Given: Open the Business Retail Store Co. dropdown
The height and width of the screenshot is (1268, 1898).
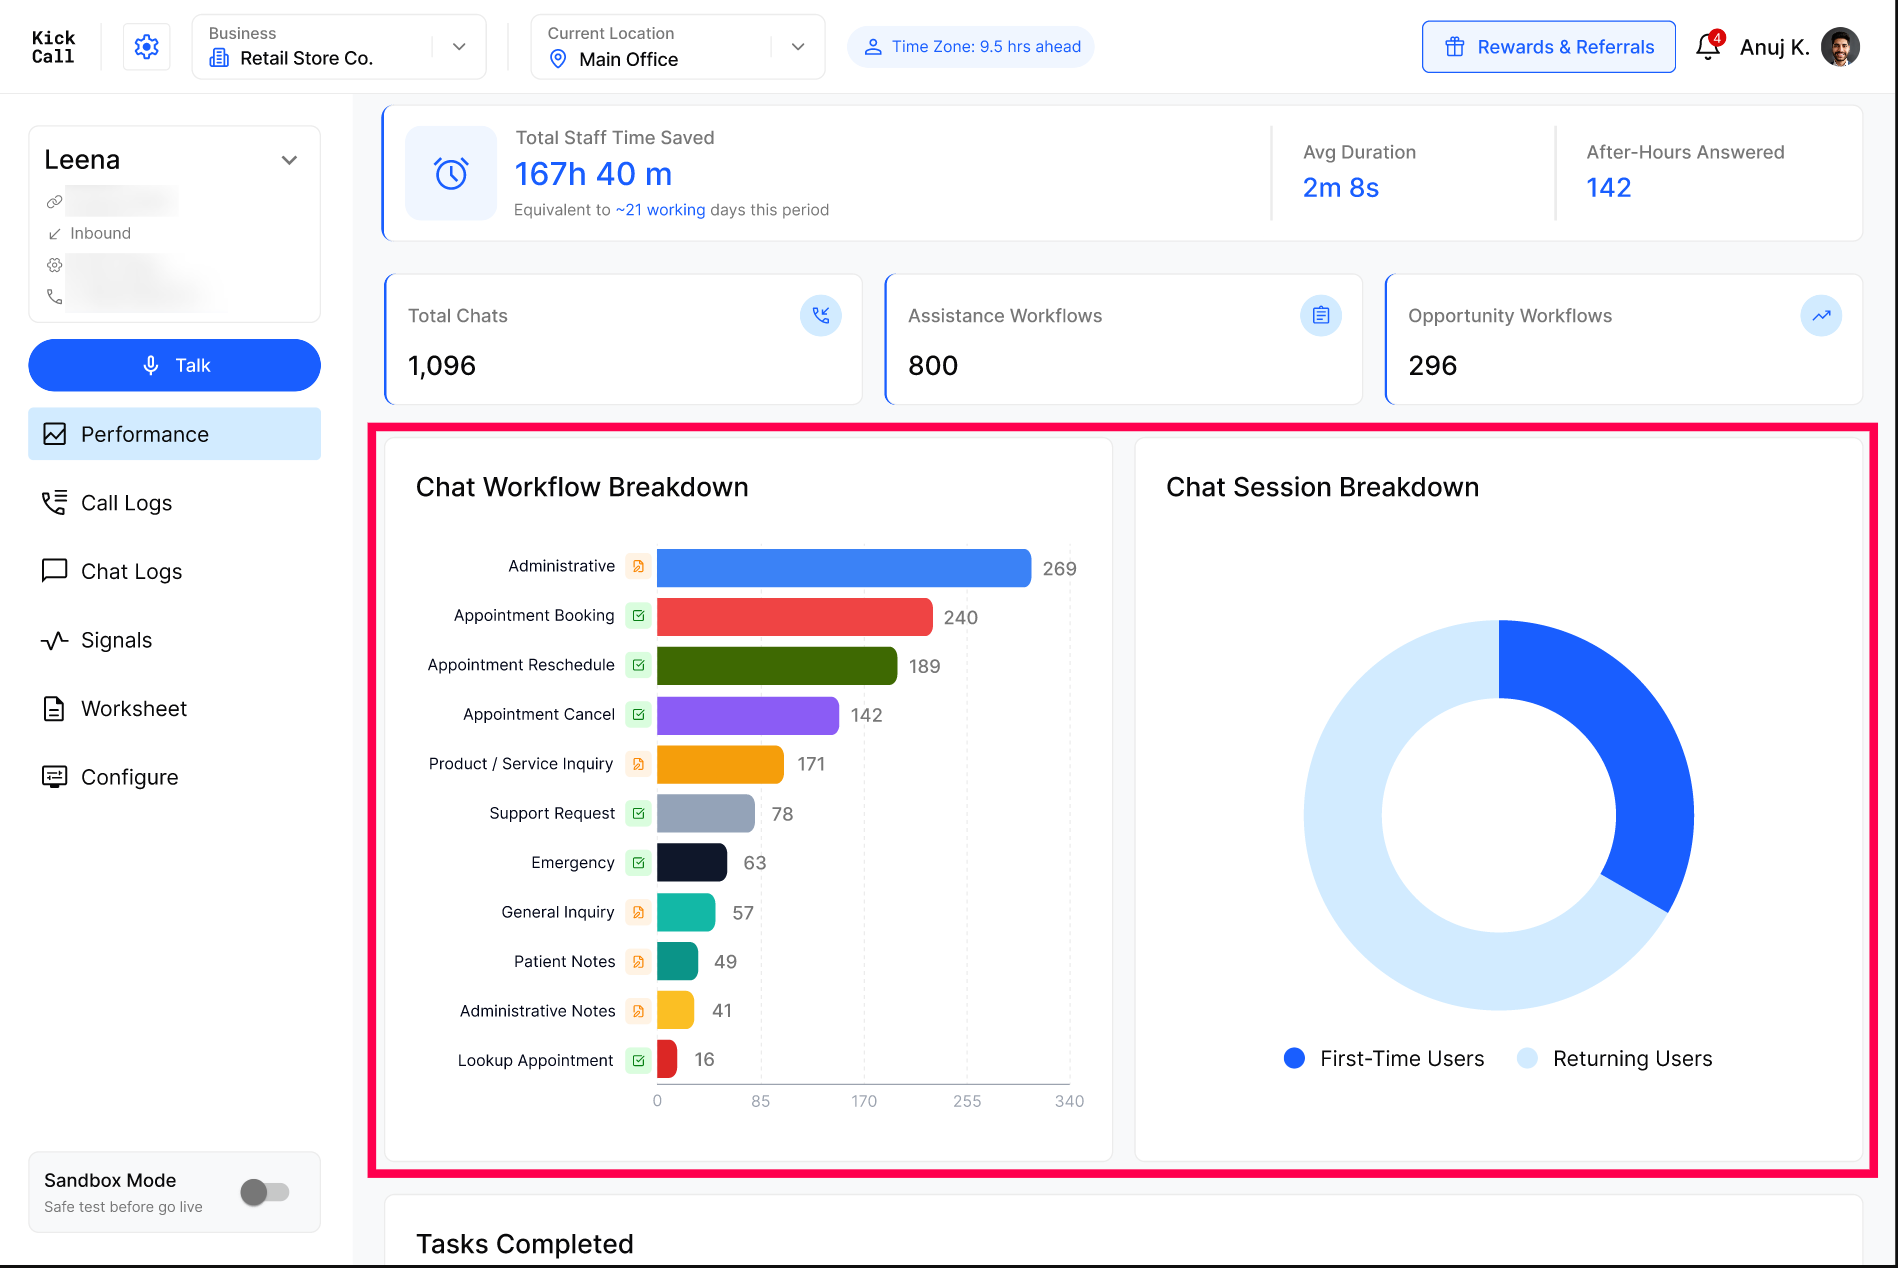Looking at the screenshot, I should [x=339, y=47].
